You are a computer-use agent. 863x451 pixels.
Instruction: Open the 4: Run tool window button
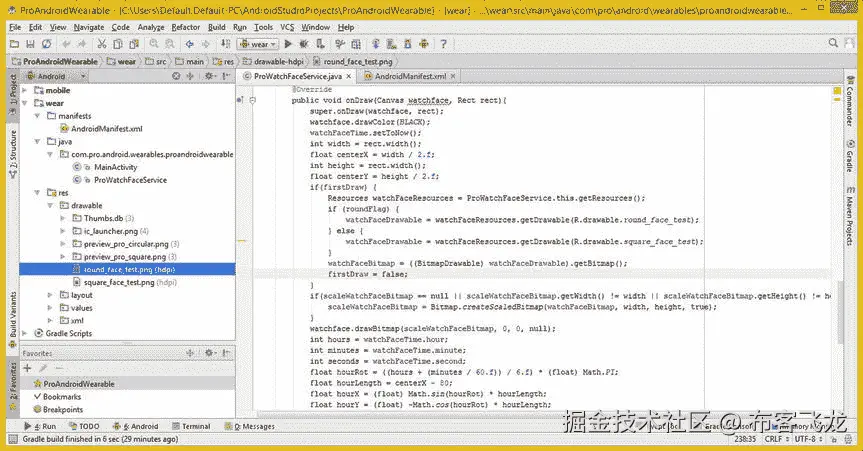click(40, 426)
